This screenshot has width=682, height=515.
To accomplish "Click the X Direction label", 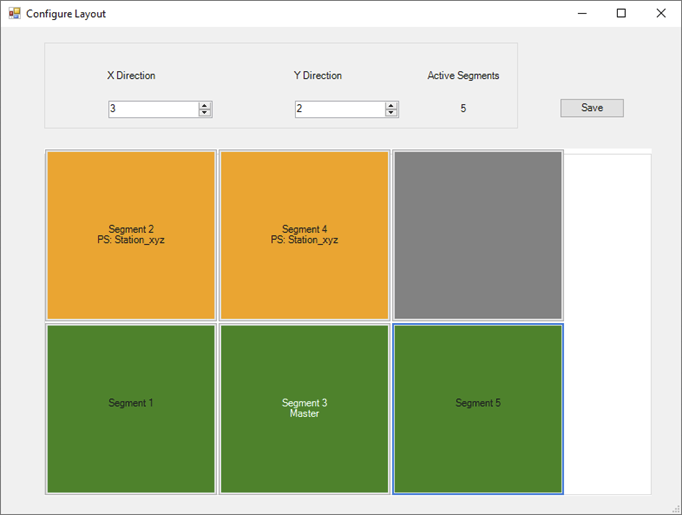I will click(131, 75).
